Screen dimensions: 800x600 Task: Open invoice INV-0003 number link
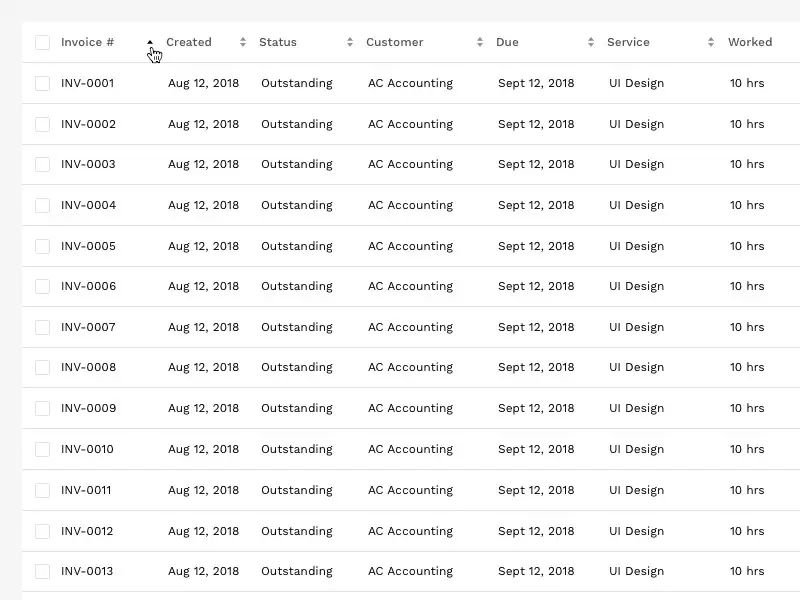(88, 164)
